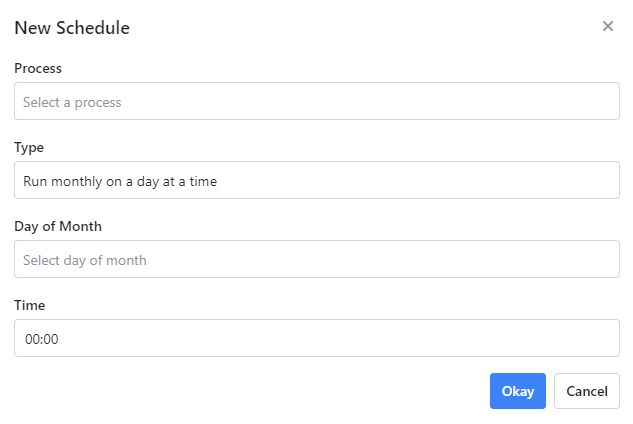This screenshot has height=424, width=633.
Task: Close the New Schedule dialog with X
Action: click(x=607, y=26)
